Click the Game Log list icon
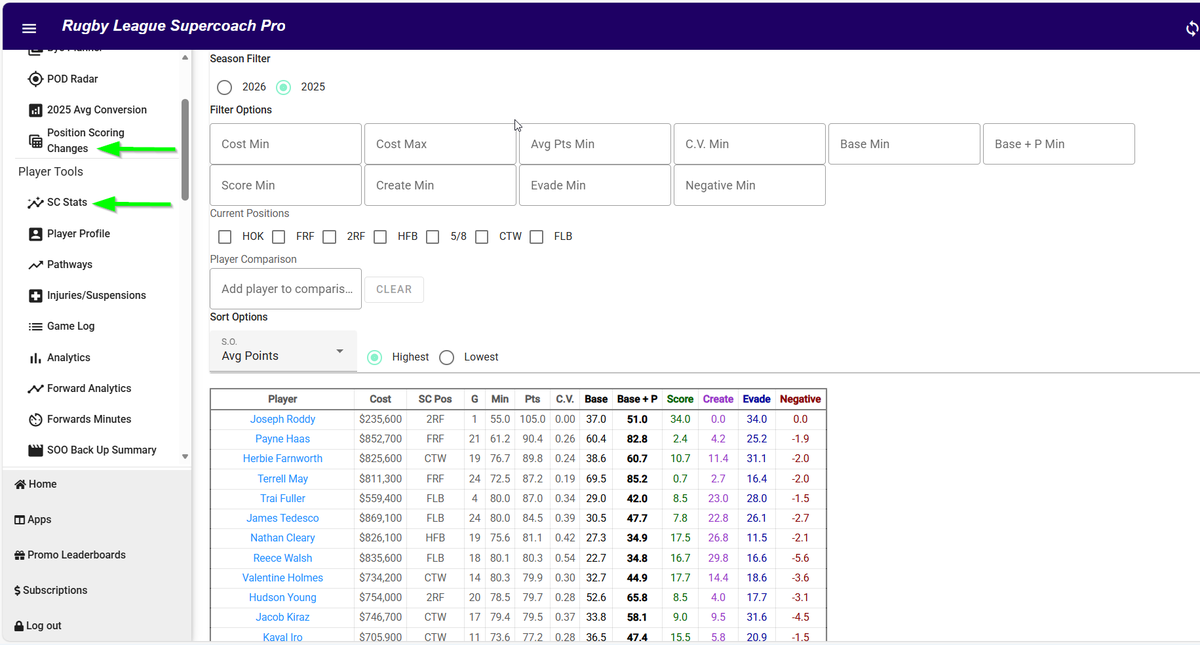The width and height of the screenshot is (1200, 645). click(36, 327)
